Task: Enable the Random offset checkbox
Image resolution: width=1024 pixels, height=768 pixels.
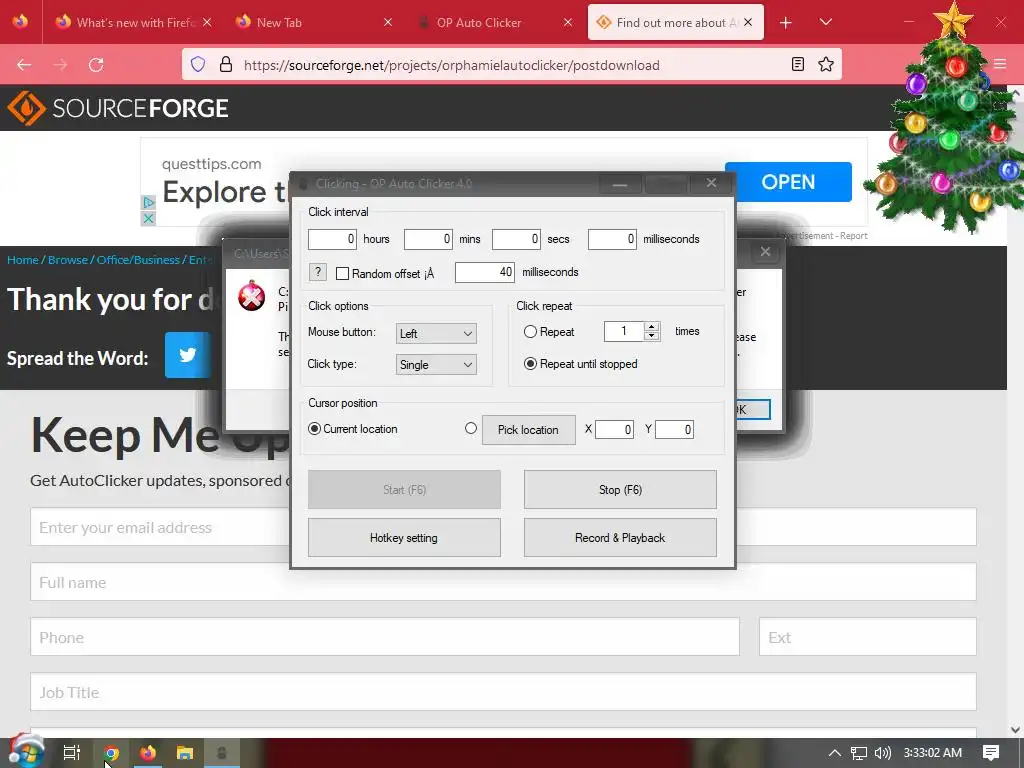Action: point(342,274)
